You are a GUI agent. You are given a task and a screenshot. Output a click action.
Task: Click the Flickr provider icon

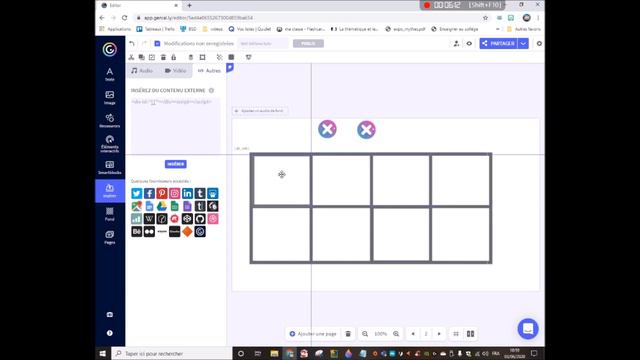coord(149,231)
